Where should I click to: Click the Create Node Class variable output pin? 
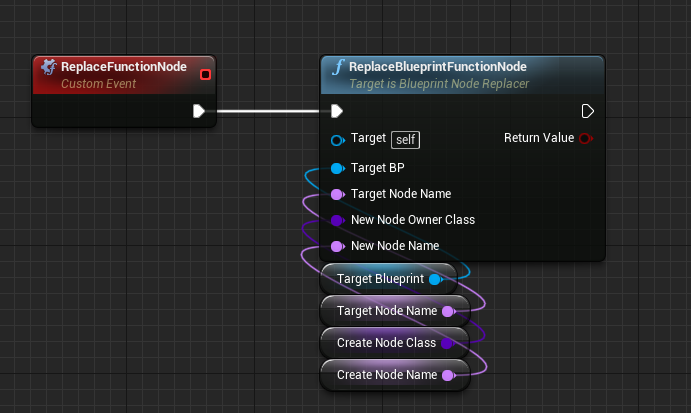tap(448, 343)
